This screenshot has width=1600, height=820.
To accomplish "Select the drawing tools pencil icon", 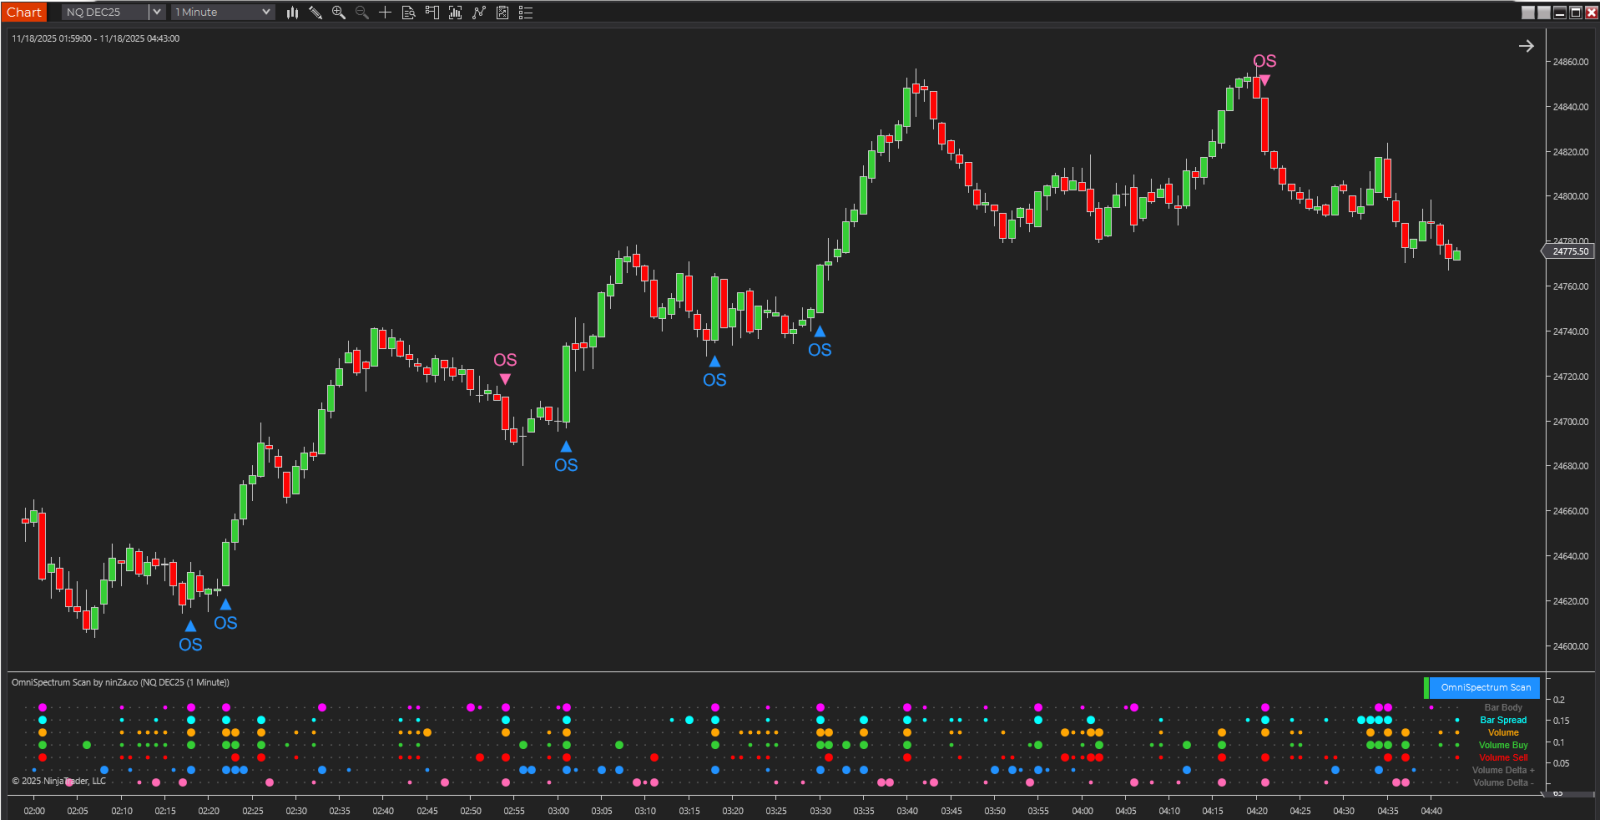I will tap(315, 12).
